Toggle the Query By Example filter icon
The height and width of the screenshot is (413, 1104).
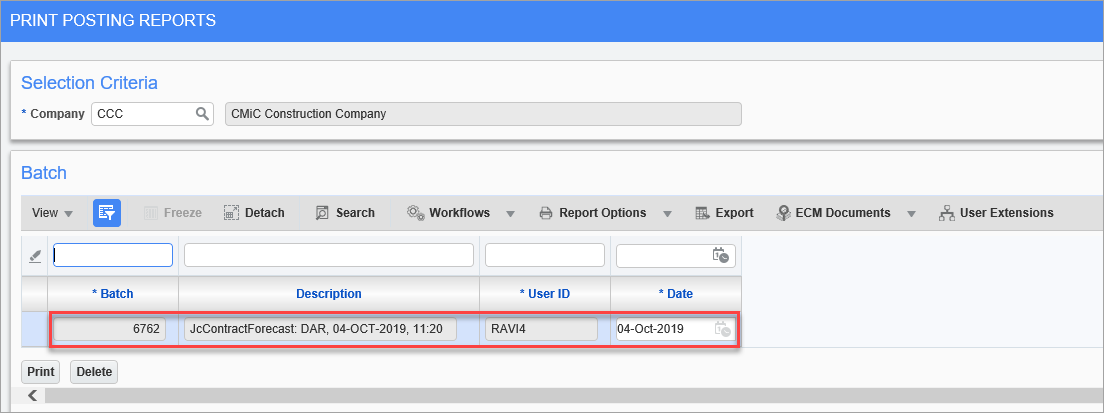(x=107, y=212)
